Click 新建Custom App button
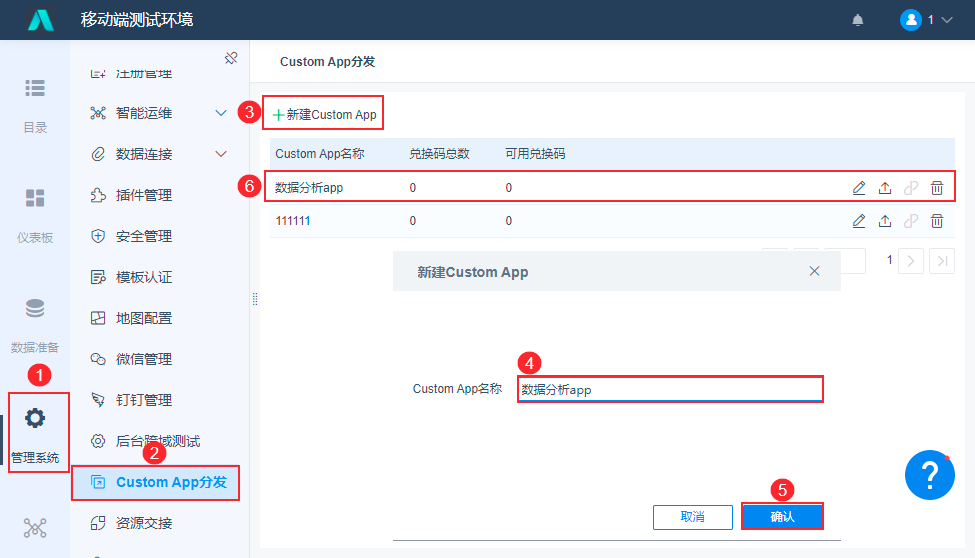 coord(324,115)
